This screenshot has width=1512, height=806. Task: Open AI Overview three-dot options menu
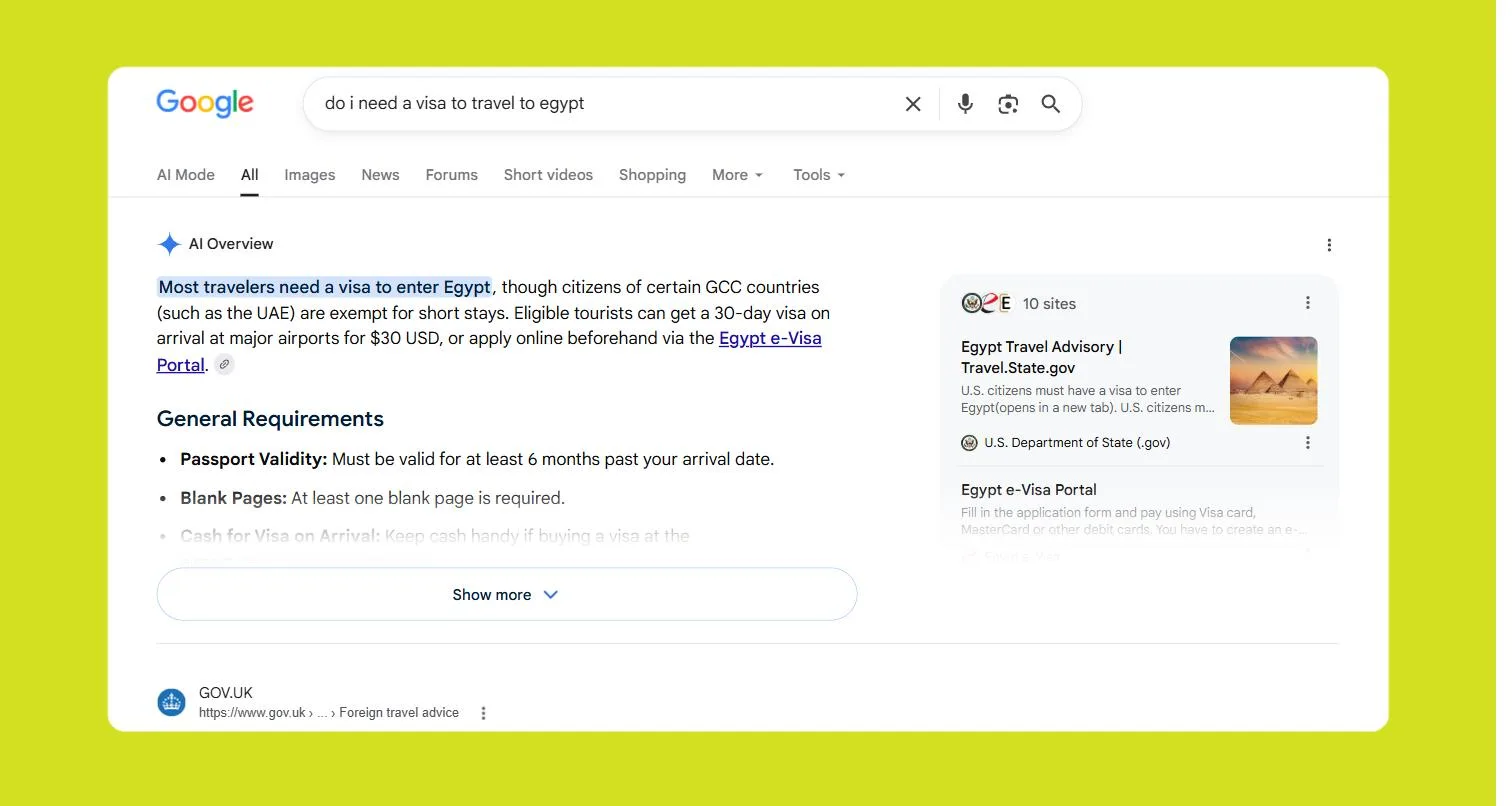point(1329,245)
